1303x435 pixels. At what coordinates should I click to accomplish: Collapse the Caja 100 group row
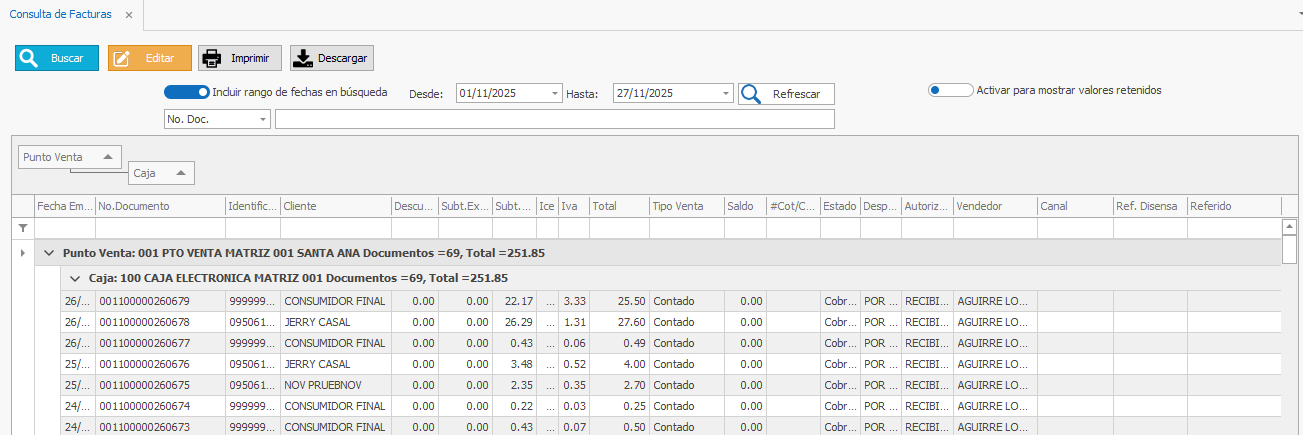73,278
